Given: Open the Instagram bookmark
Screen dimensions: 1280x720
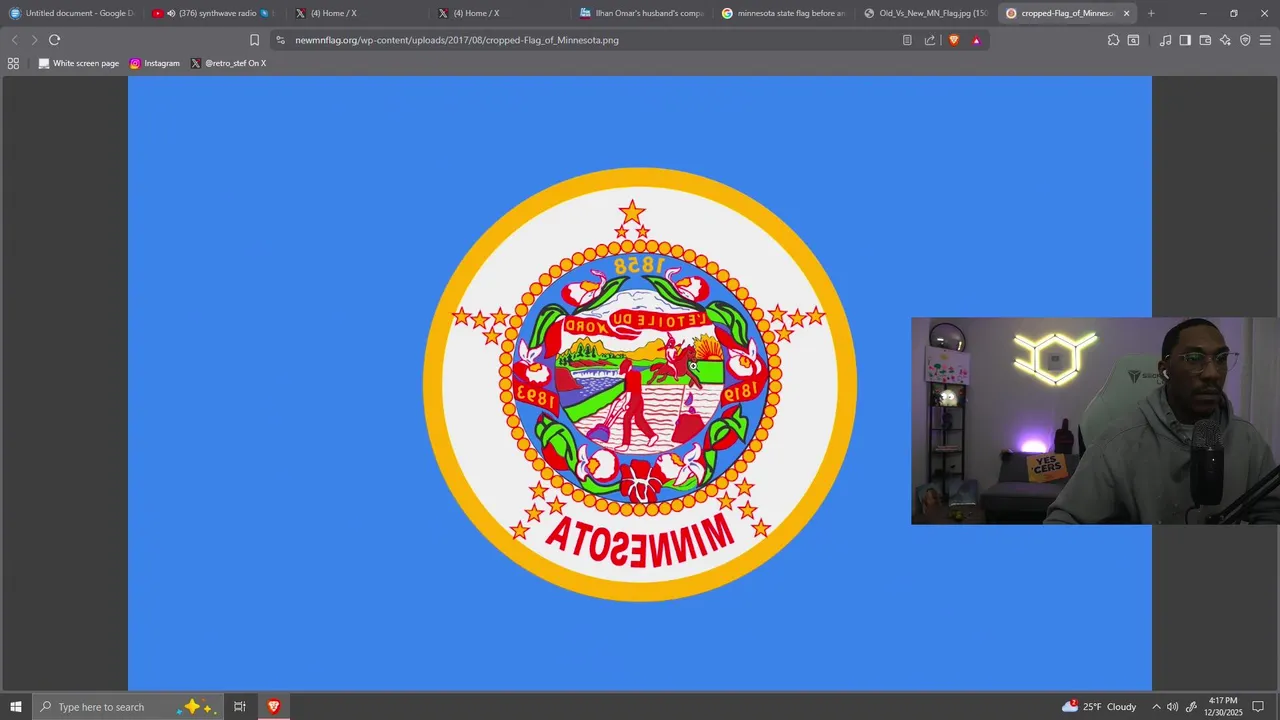Looking at the screenshot, I should pyautogui.click(x=155, y=63).
